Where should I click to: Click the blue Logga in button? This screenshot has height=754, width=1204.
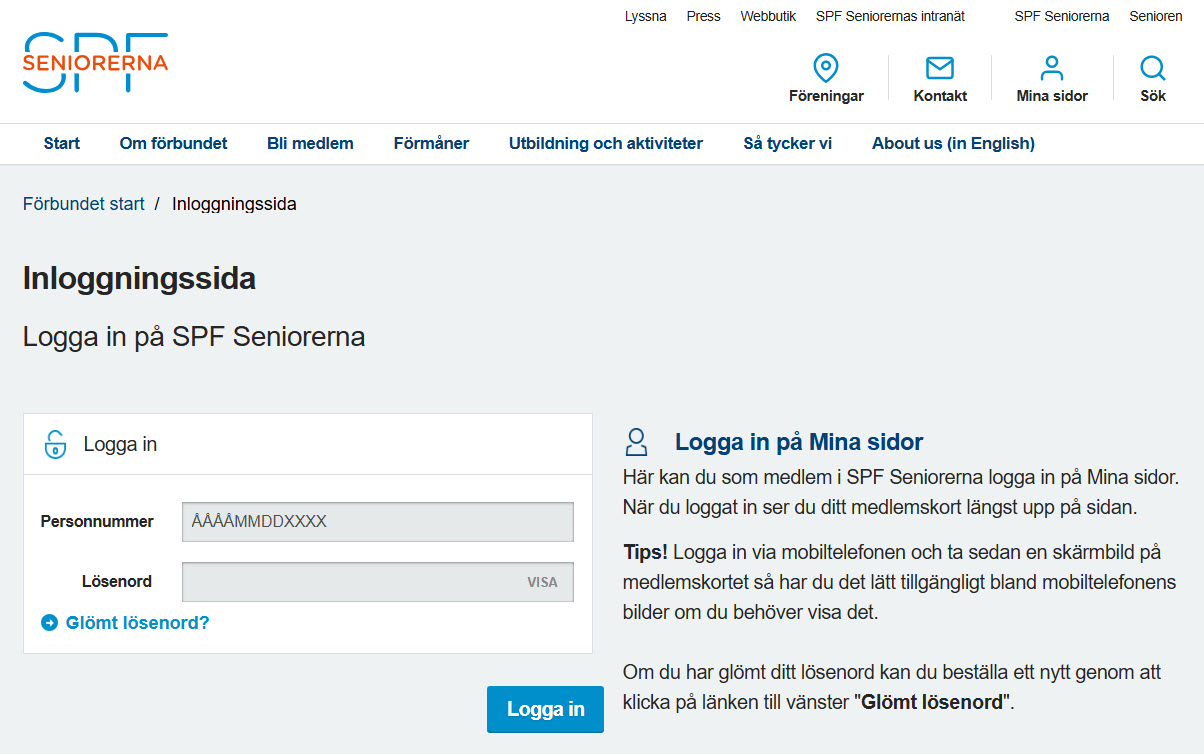coord(545,709)
